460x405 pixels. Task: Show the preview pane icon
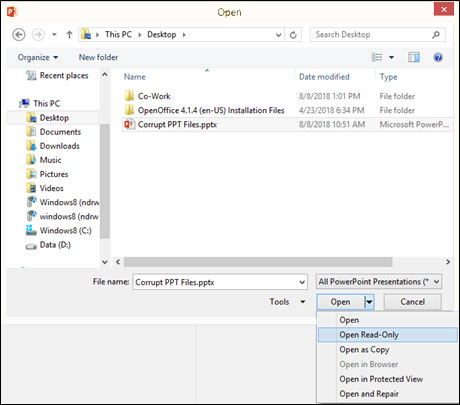click(414, 57)
